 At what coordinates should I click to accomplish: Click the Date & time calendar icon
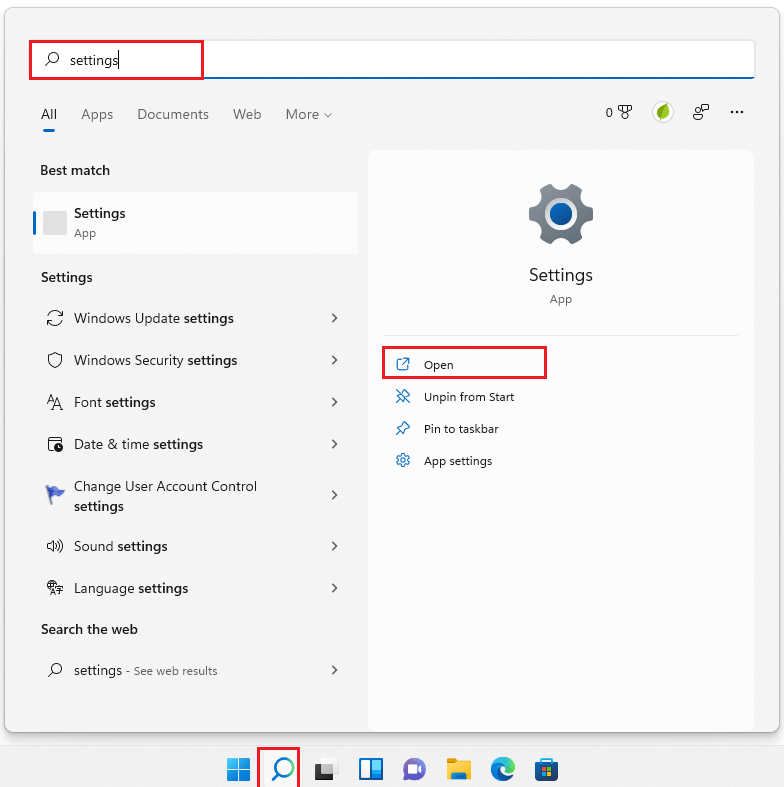tap(55, 444)
